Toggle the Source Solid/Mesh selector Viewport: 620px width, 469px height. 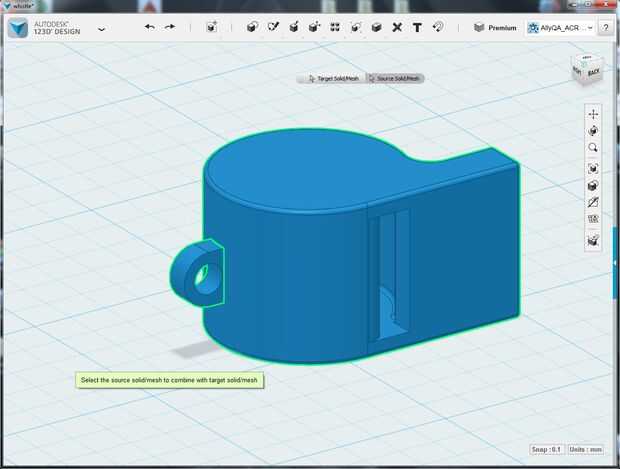point(396,78)
